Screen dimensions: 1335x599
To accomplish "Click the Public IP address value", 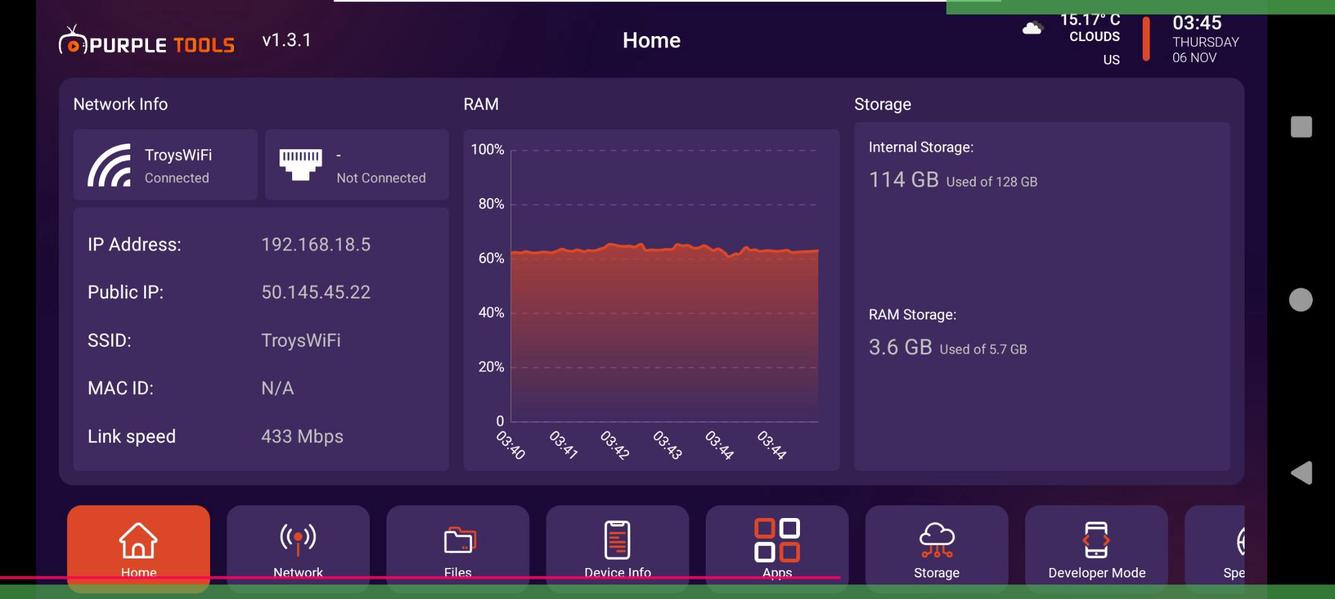I will click(x=316, y=290).
